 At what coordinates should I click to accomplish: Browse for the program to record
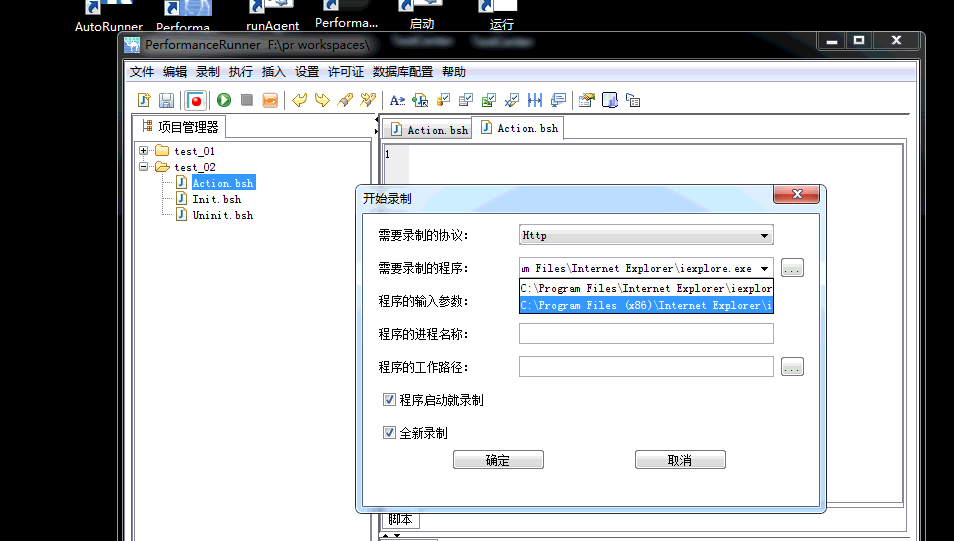792,268
